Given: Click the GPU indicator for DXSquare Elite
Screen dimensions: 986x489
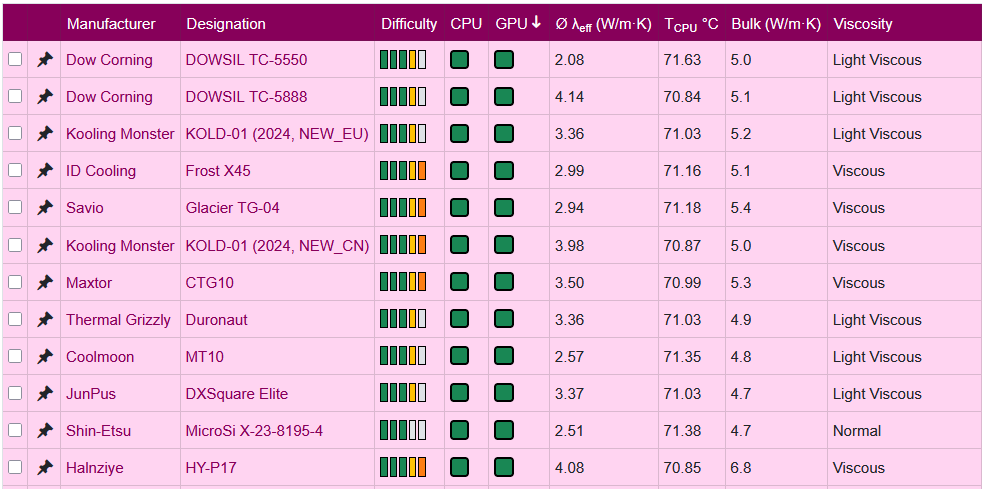Looking at the screenshot, I should point(504,394).
